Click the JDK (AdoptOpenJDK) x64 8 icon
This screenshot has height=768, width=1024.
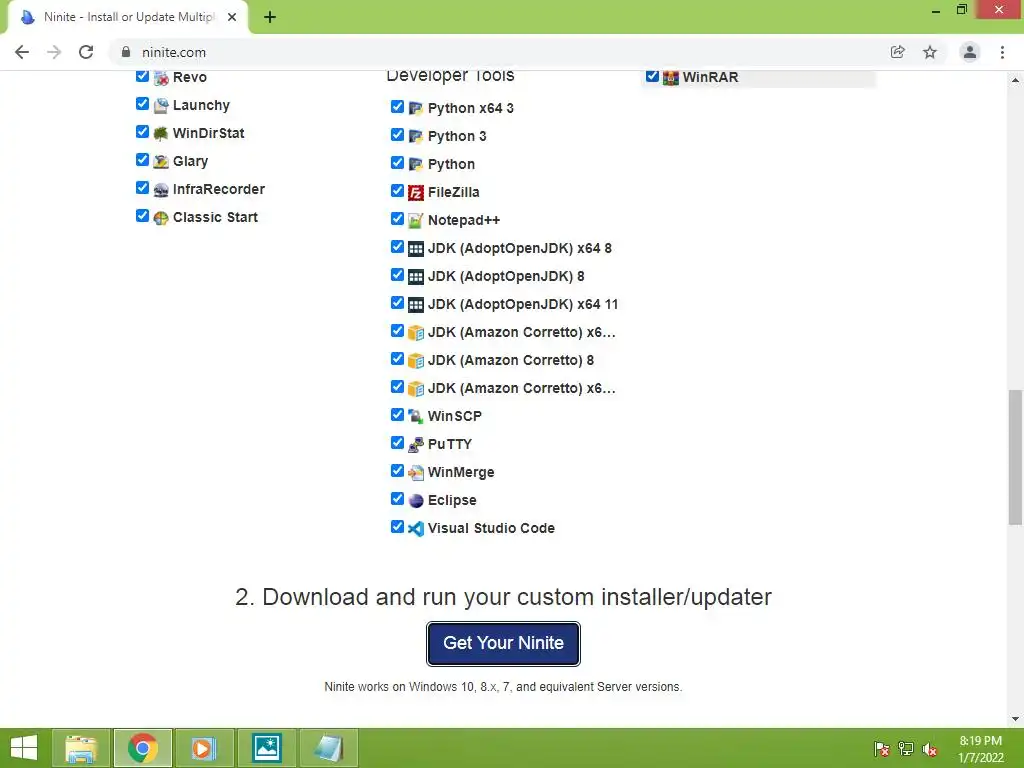[x=415, y=249]
